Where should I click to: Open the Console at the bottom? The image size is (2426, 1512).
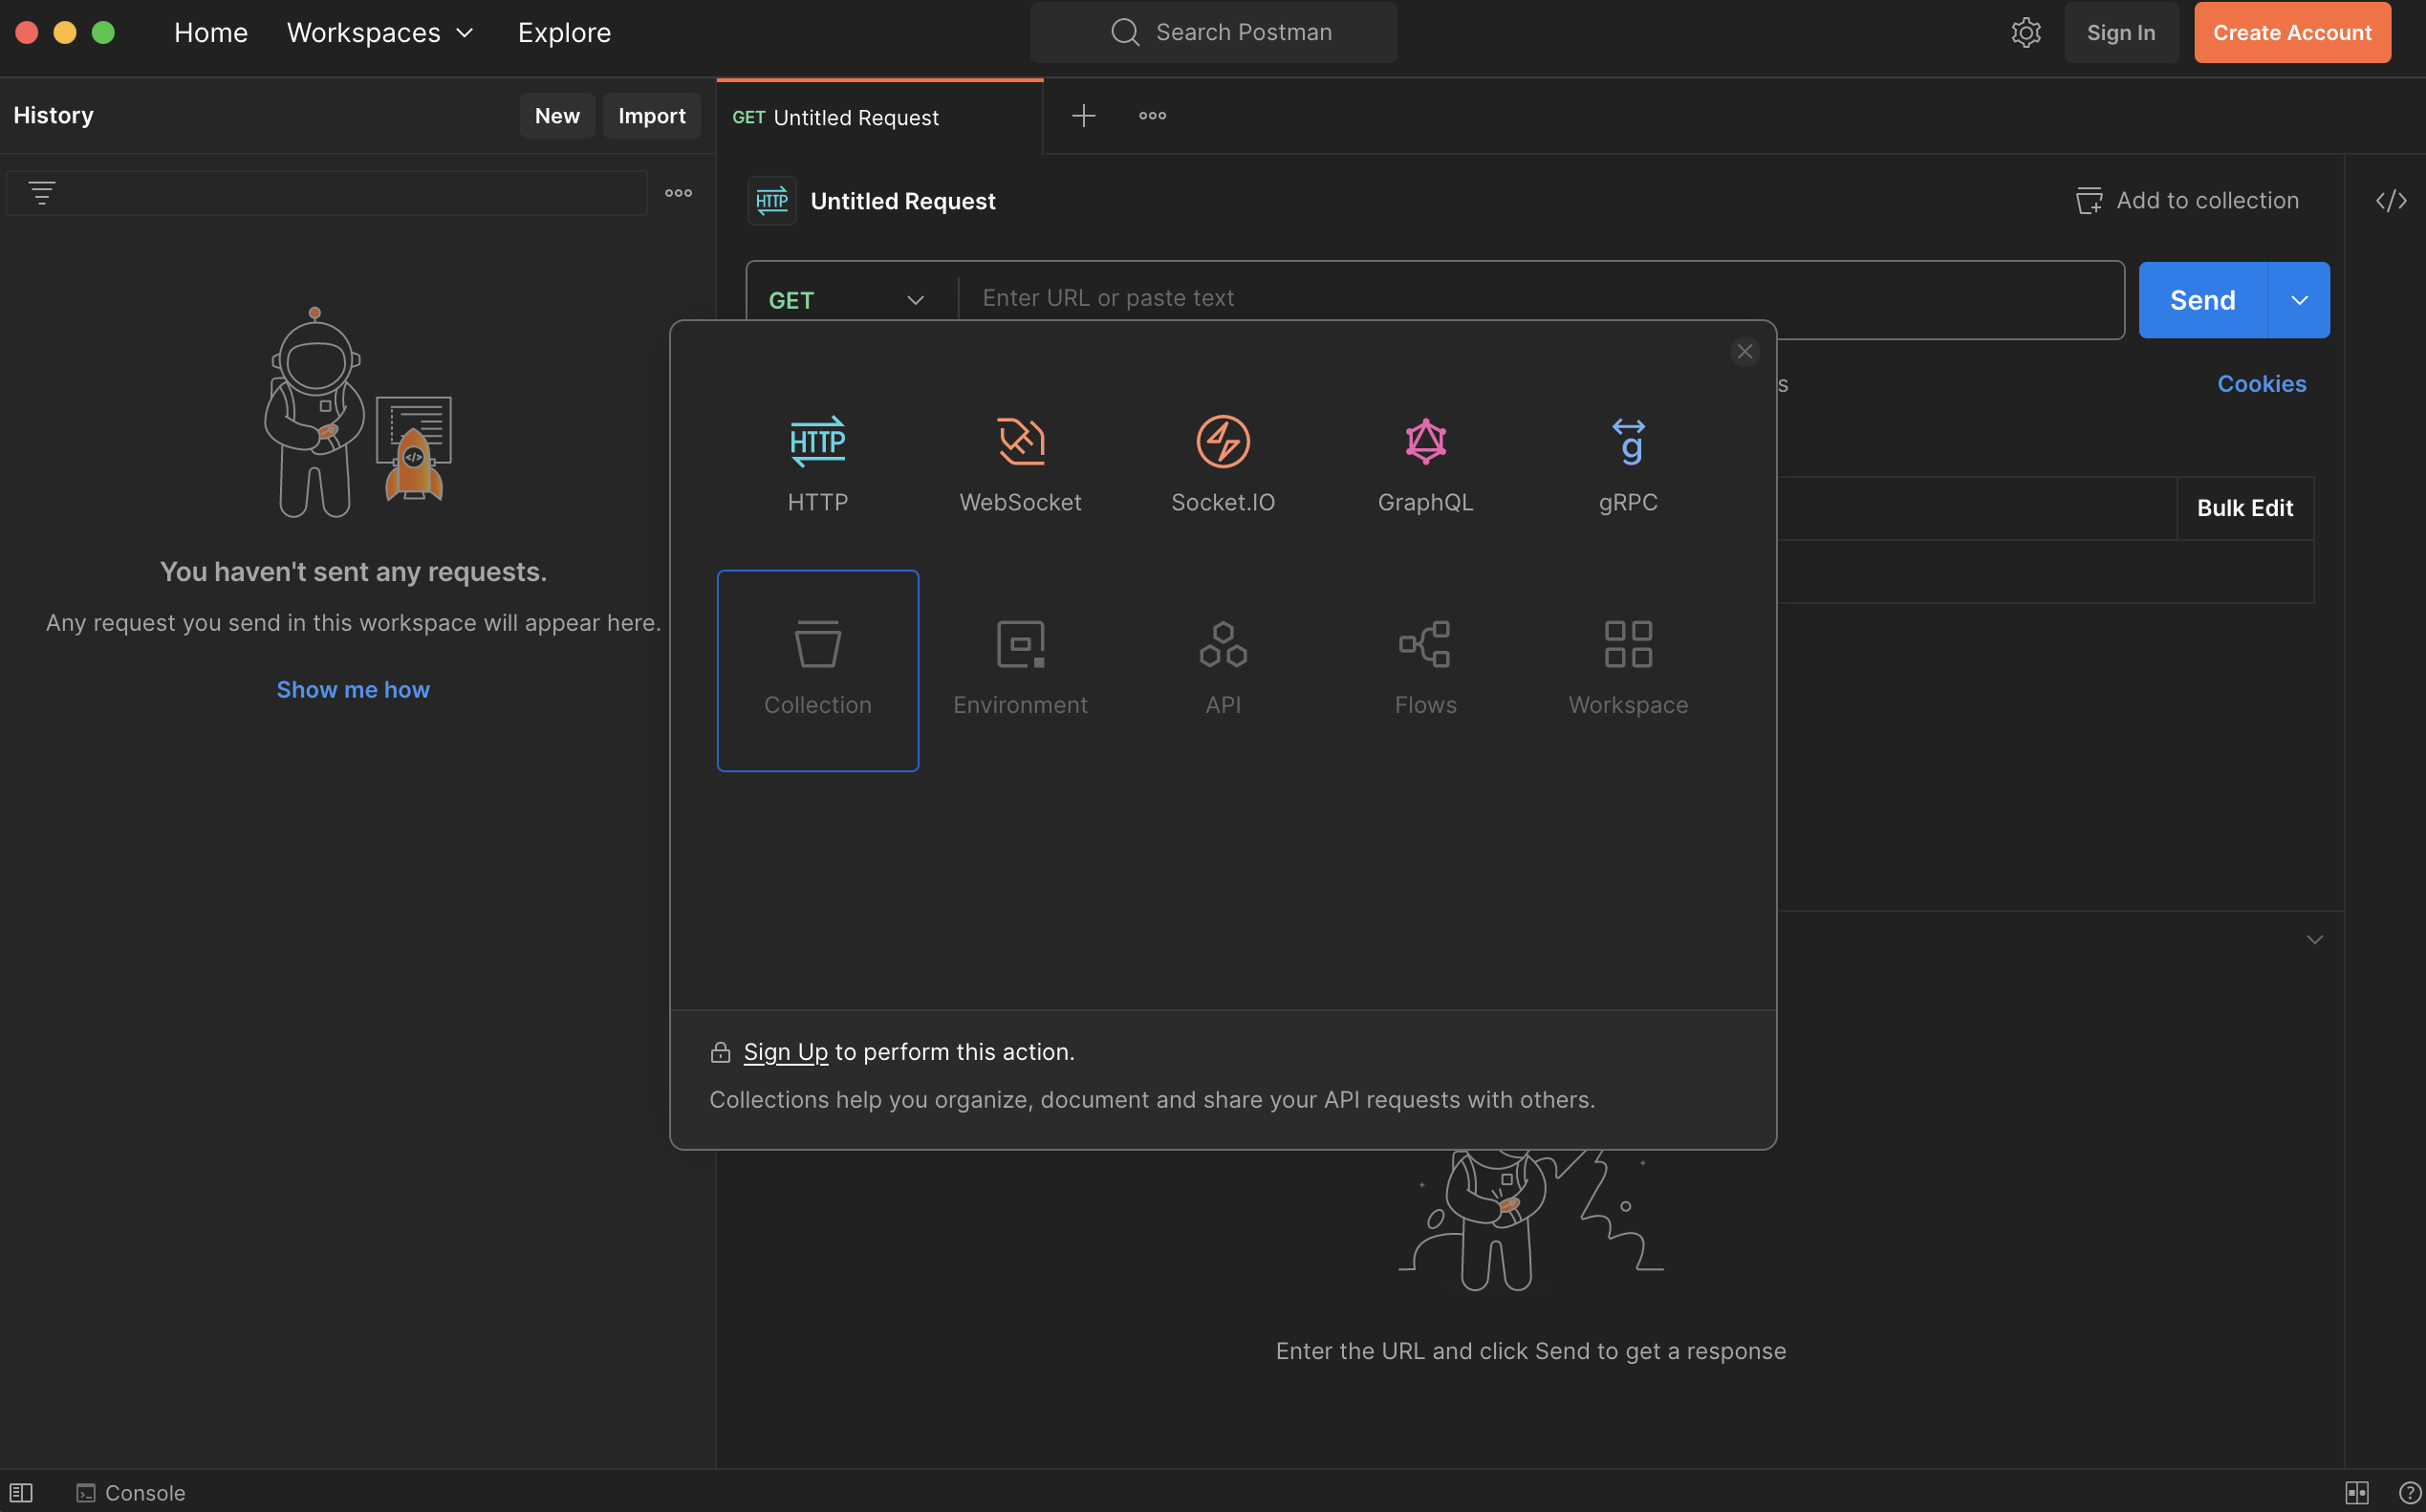pyautogui.click(x=130, y=1492)
